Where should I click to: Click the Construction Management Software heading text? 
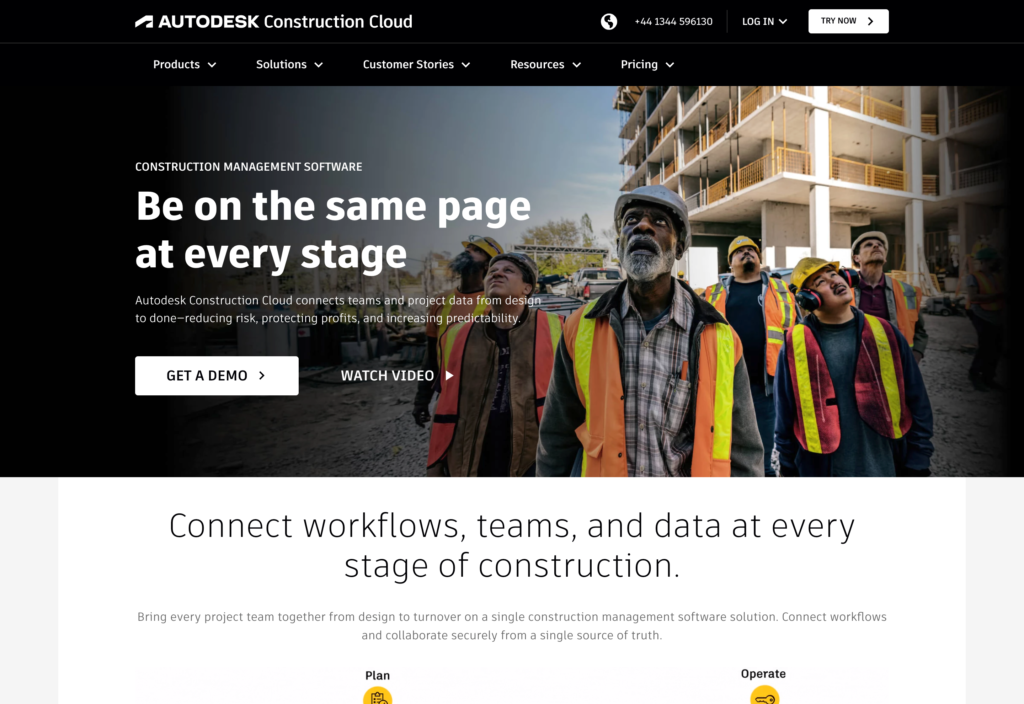click(249, 167)
